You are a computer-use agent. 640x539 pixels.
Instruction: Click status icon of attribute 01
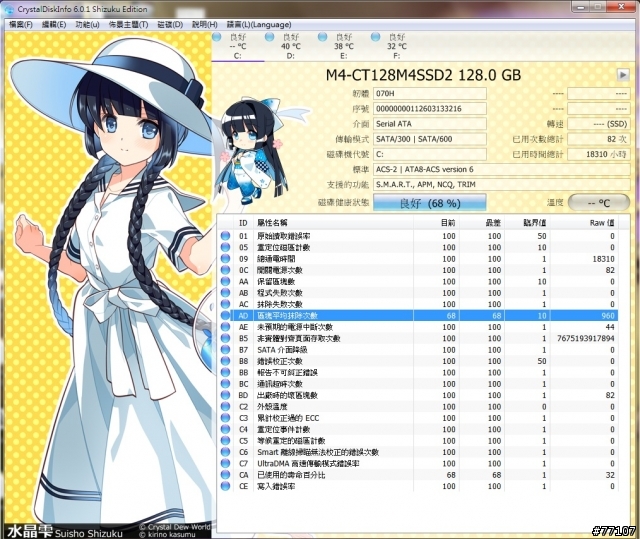[225, 236]
